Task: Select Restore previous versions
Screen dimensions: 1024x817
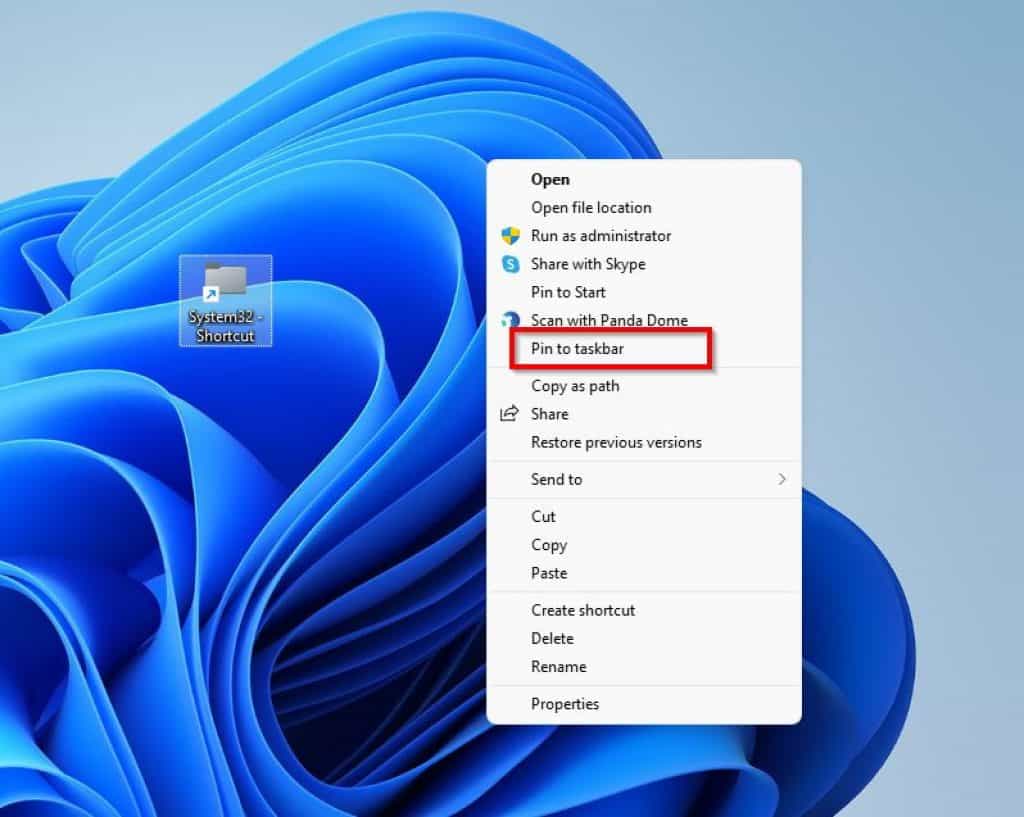Action: click(644, 442)
